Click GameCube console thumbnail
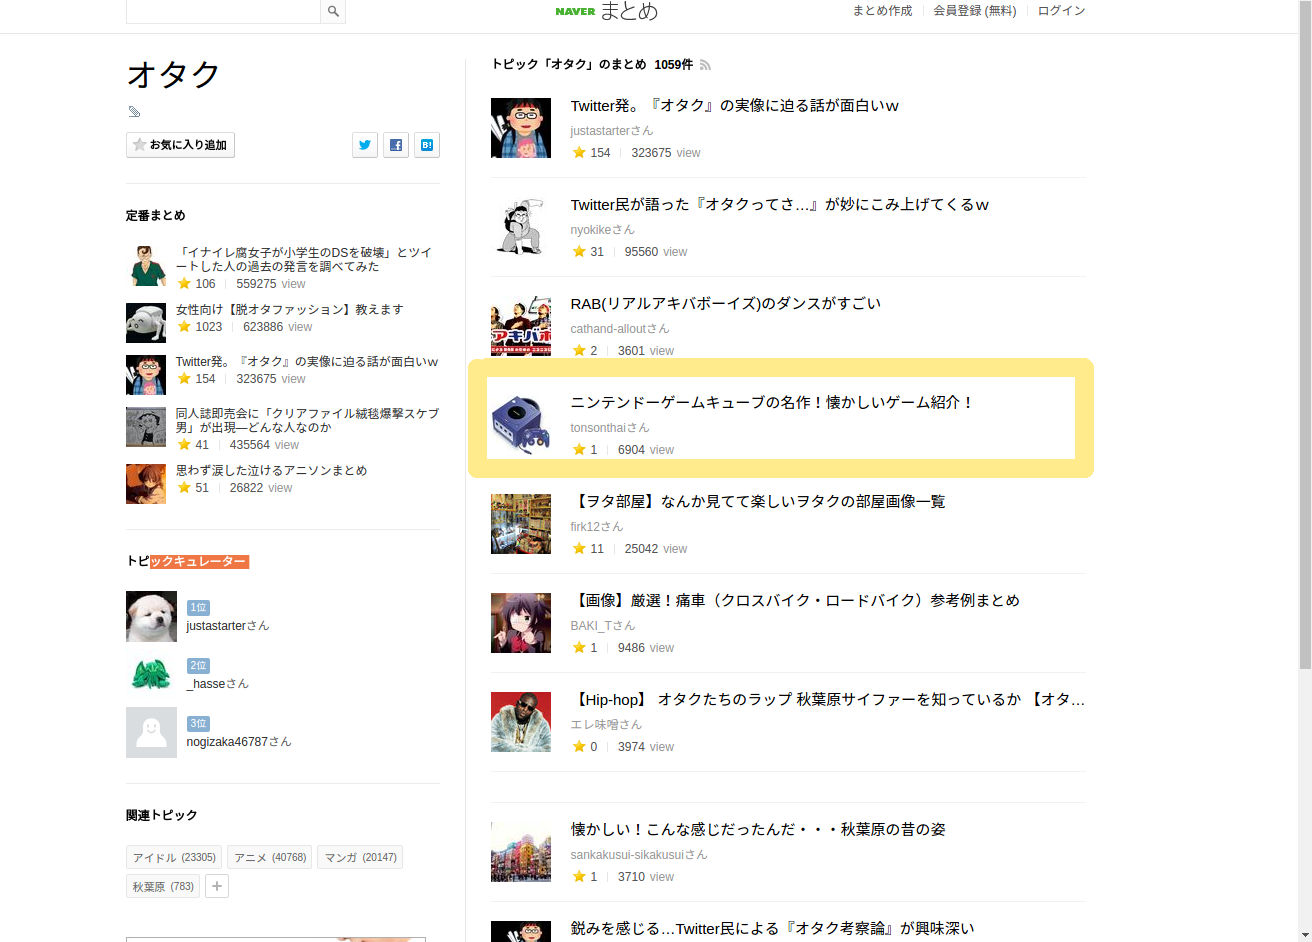 521,425
